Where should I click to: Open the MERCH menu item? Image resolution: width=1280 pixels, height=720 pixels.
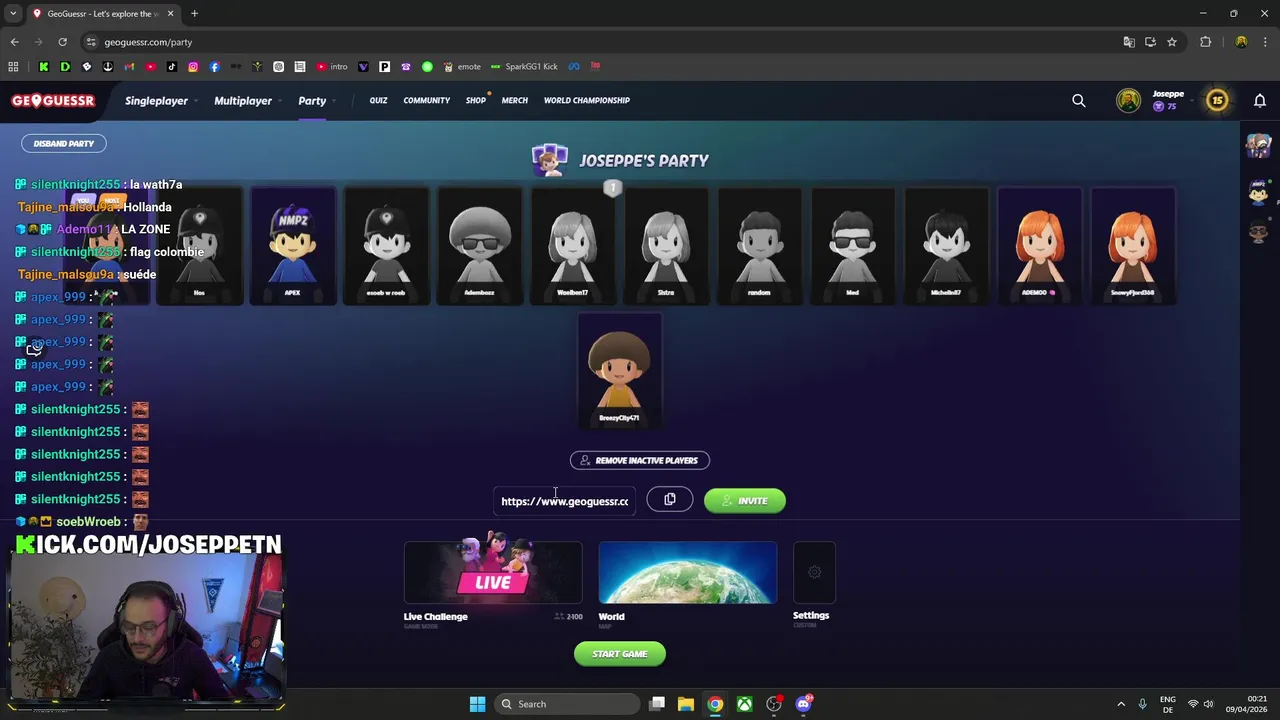(x=515, y=100)
